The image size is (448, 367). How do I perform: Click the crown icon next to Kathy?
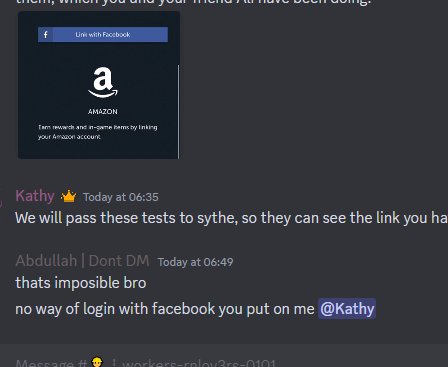click(x=69, y=196)
